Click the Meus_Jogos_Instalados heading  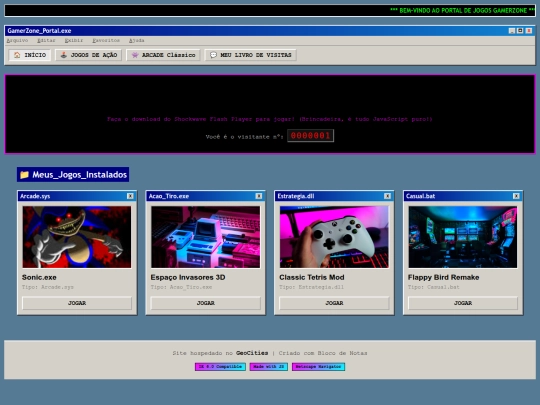tap(73, 175)
